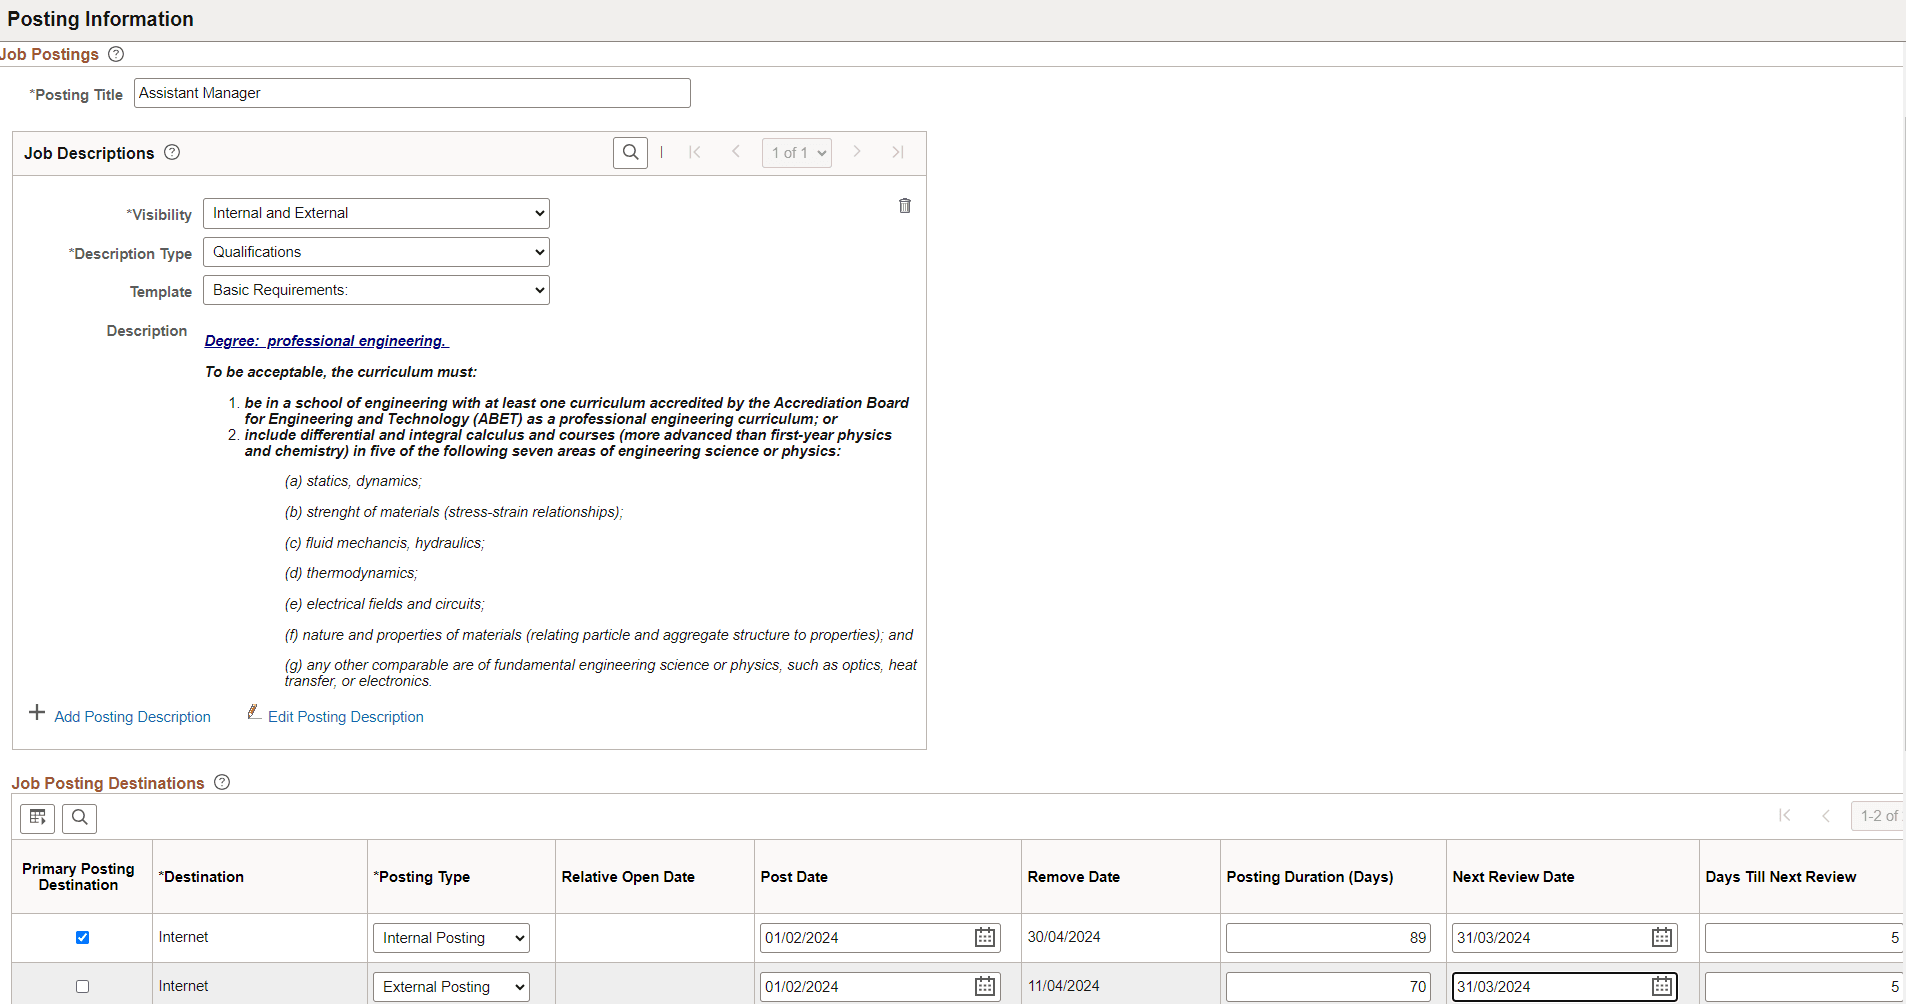Open the grid personalize icon in destinations grid

[x=37, y=817]
